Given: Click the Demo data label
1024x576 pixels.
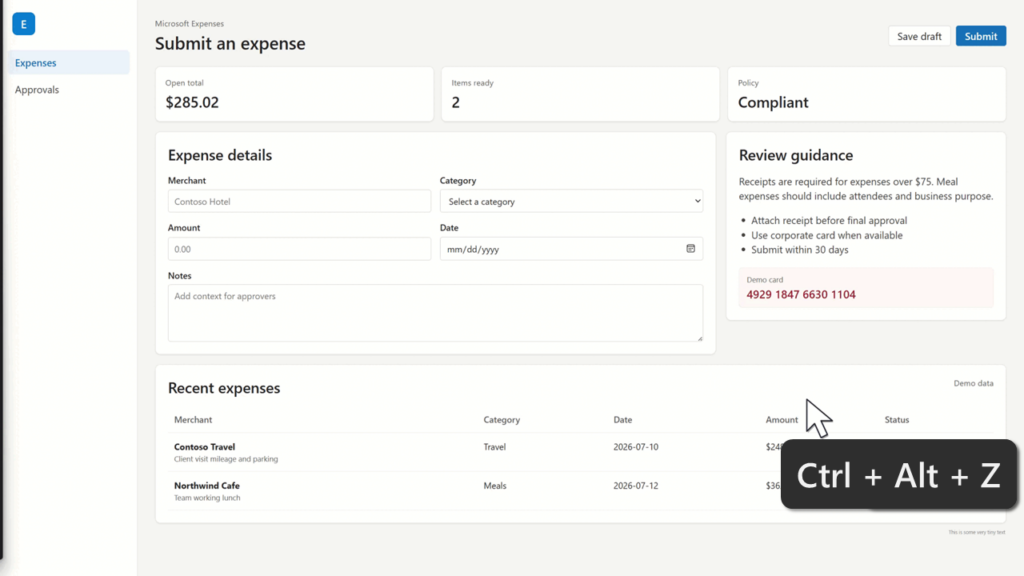Looking at the screenshot, I should (973, 383).
